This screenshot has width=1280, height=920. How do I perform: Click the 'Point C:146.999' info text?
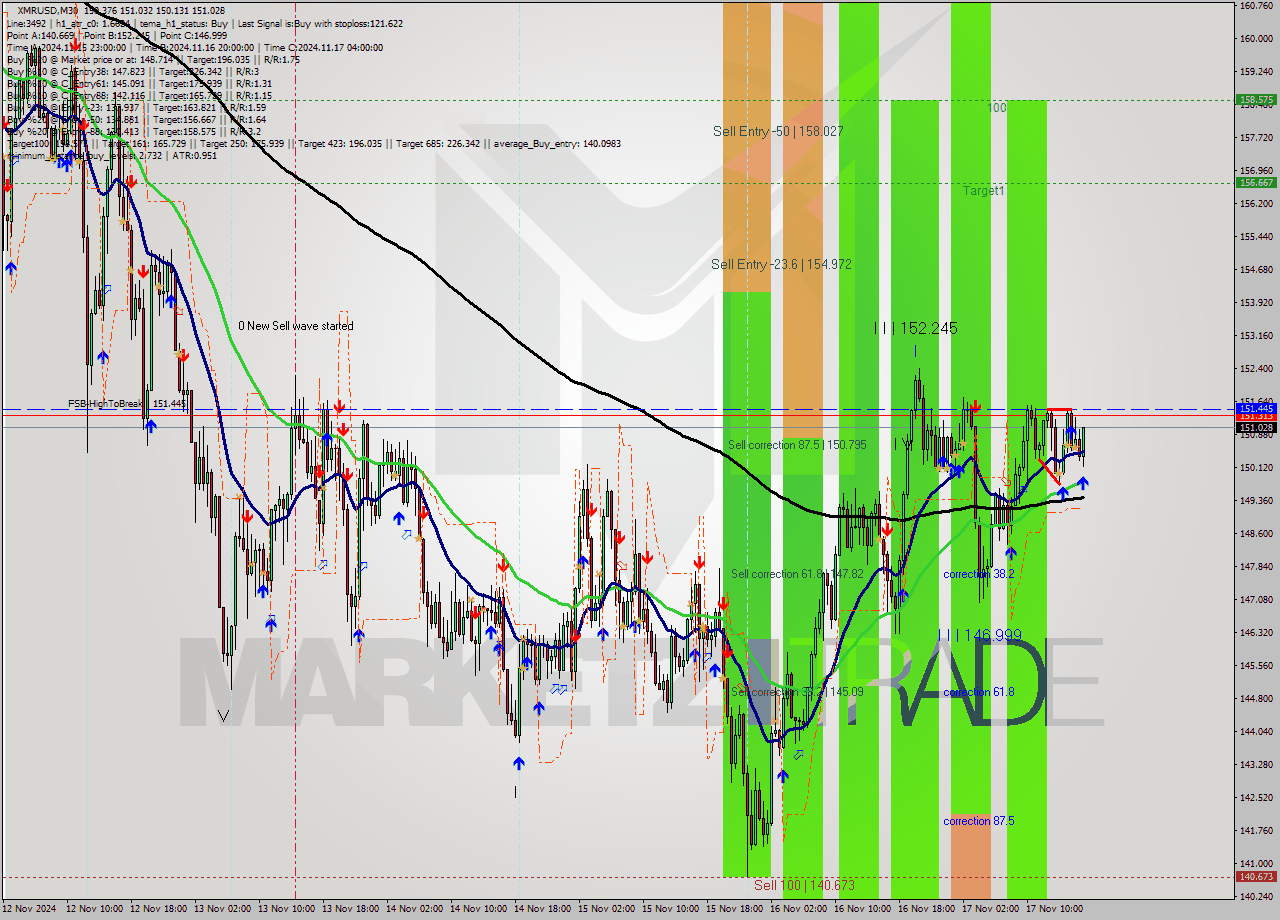193,35
